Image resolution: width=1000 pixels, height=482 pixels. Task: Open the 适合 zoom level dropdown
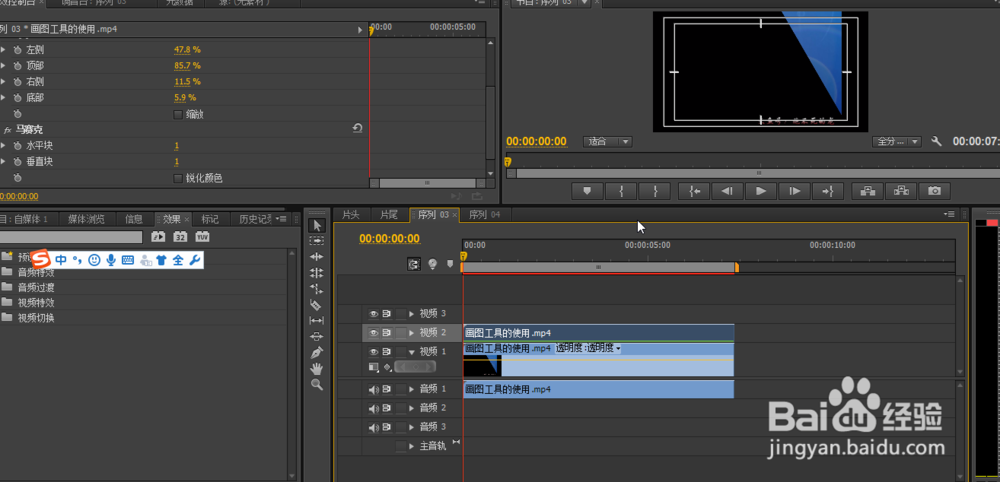click(607, 142)
